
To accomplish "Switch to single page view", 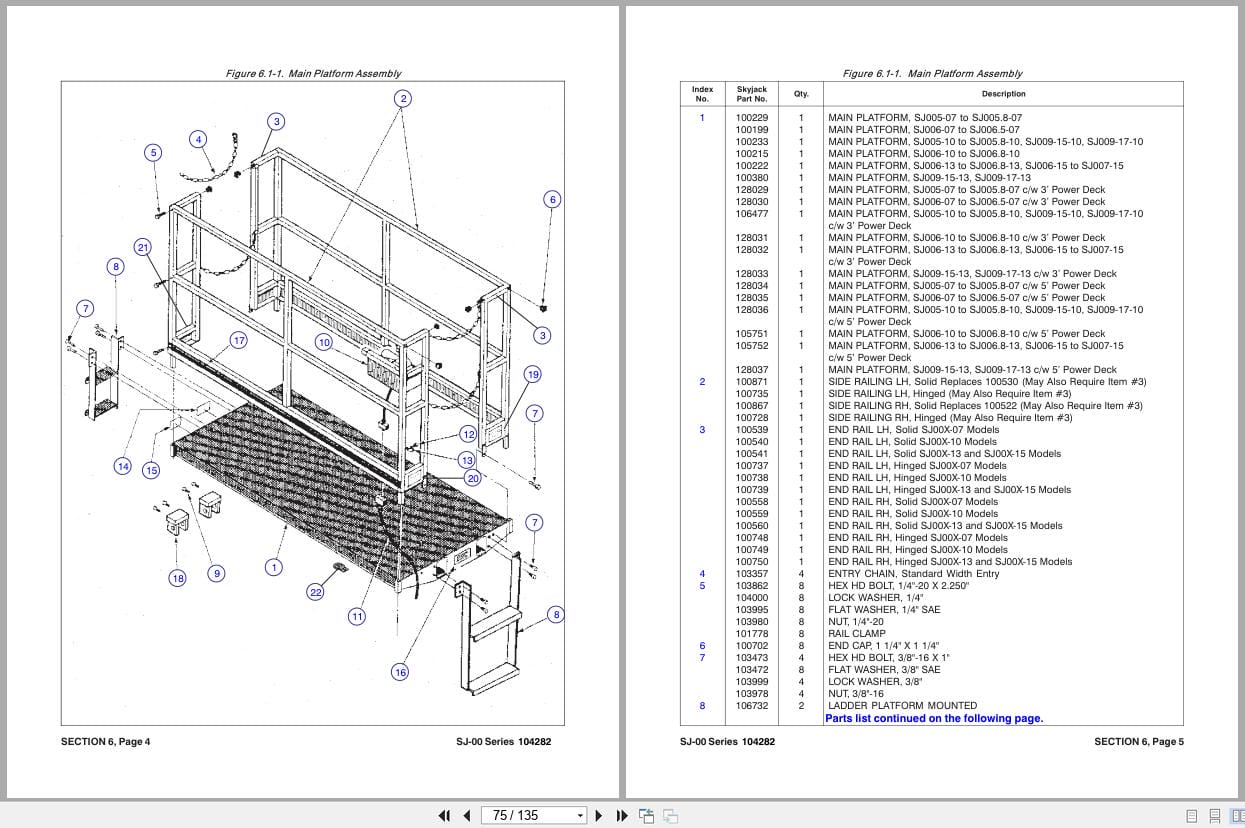I will (x=1190, y=815).
